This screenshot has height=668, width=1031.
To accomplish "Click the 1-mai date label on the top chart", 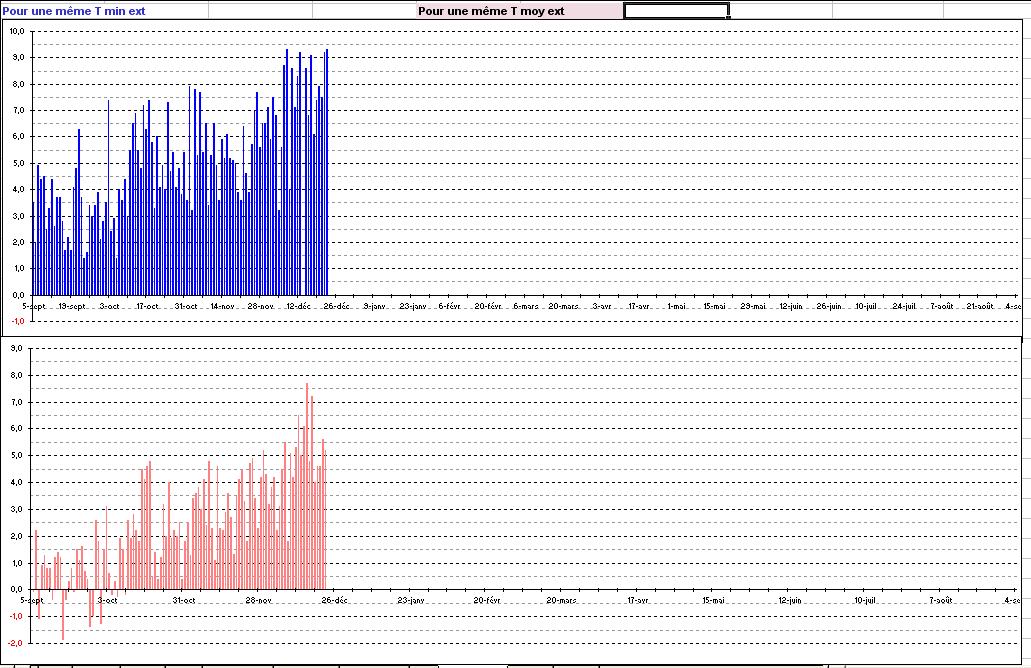I will point(677,306).
